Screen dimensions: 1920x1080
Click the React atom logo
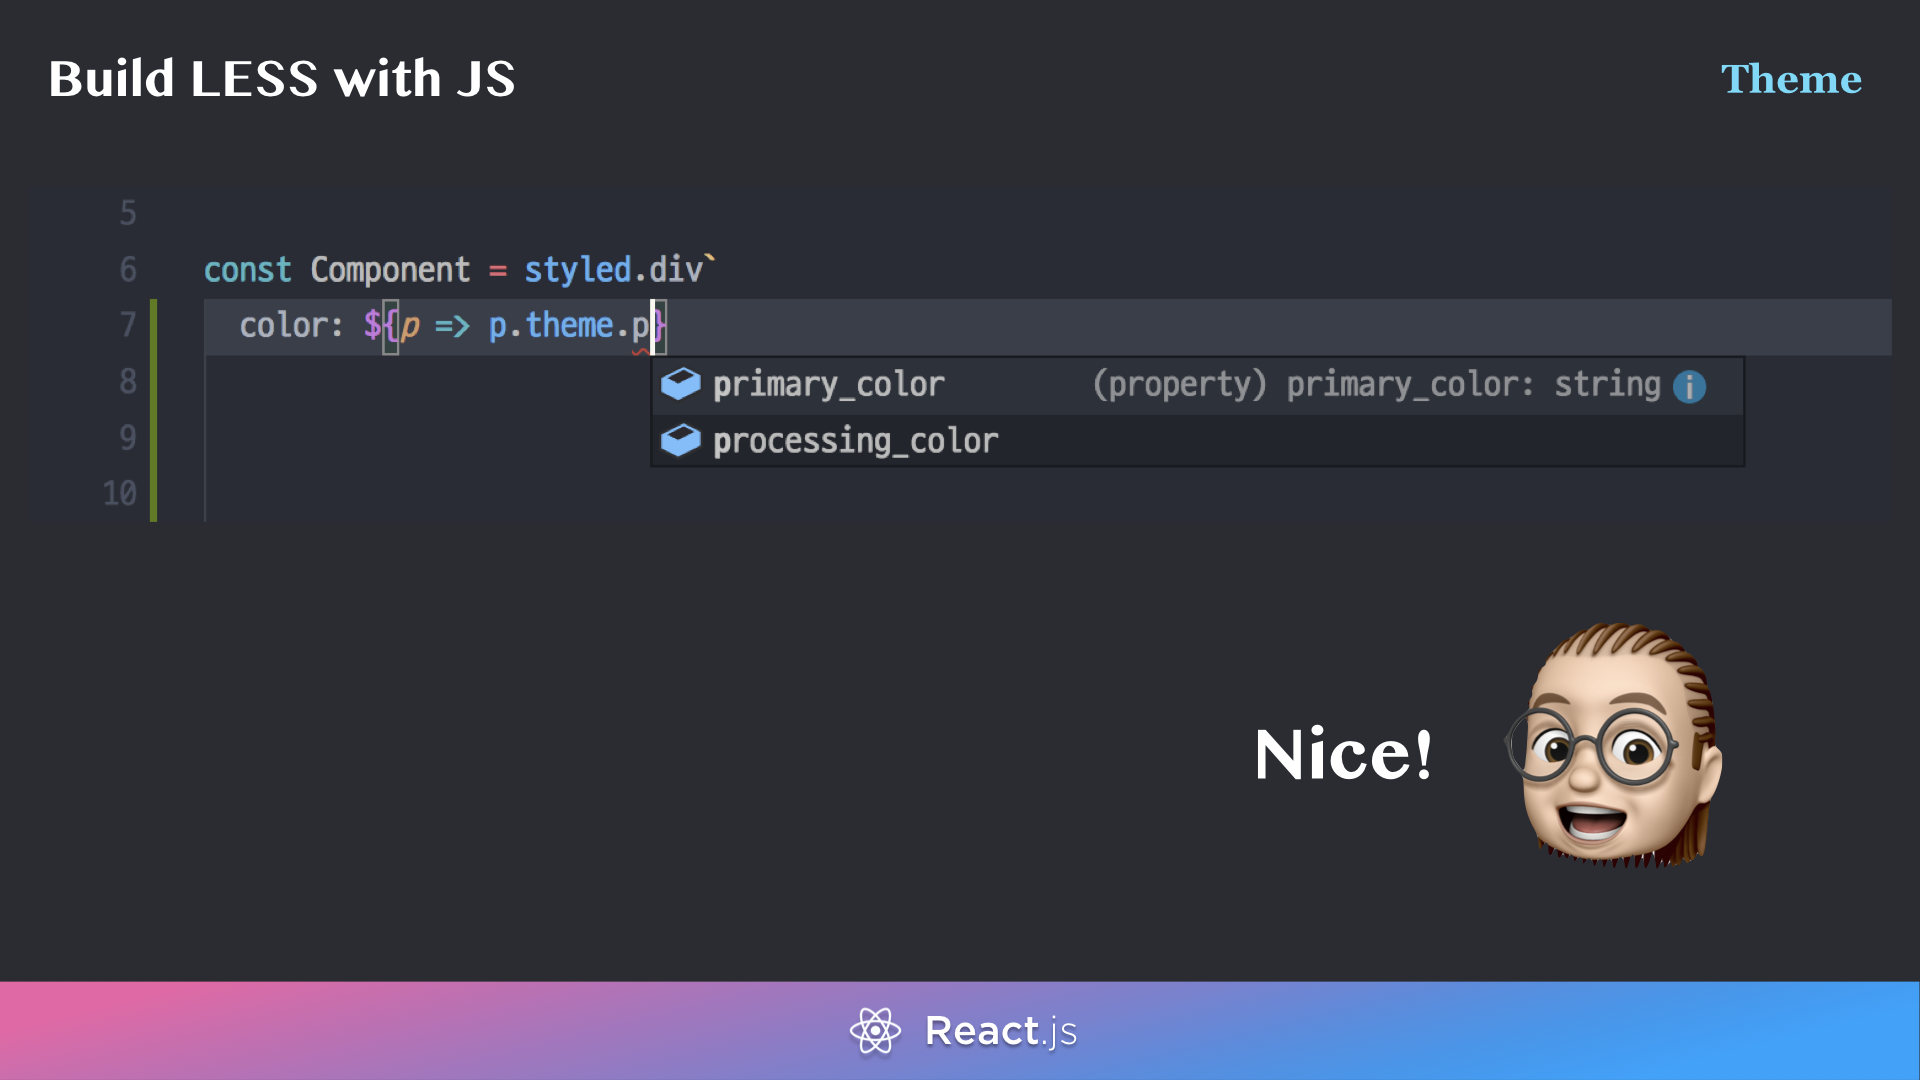[875, 1030]
